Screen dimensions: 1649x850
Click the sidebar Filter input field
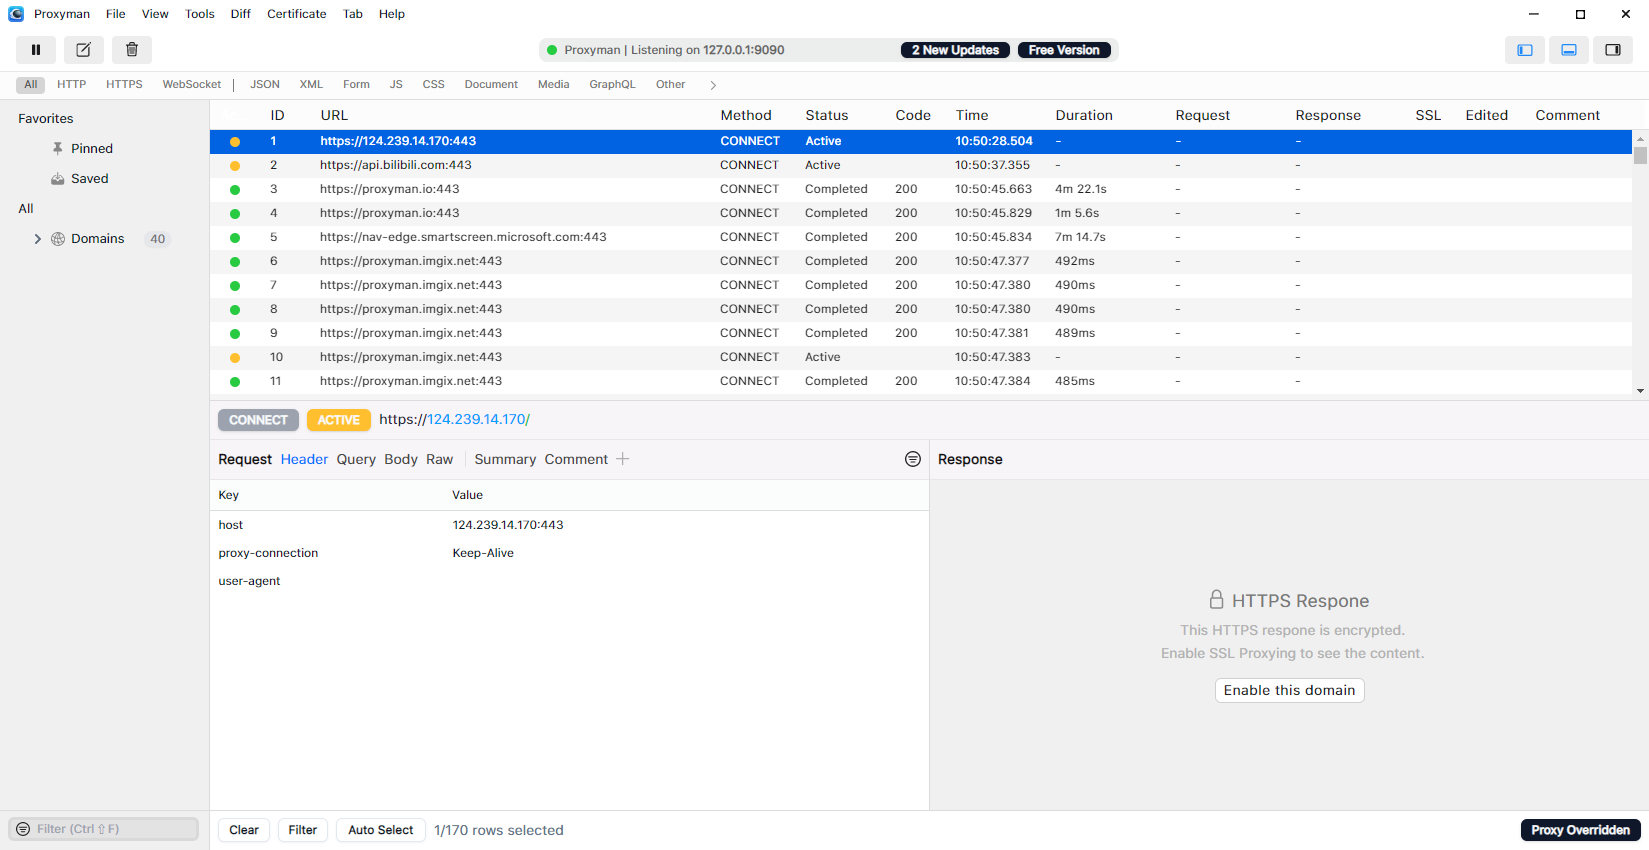click(104, 829)
